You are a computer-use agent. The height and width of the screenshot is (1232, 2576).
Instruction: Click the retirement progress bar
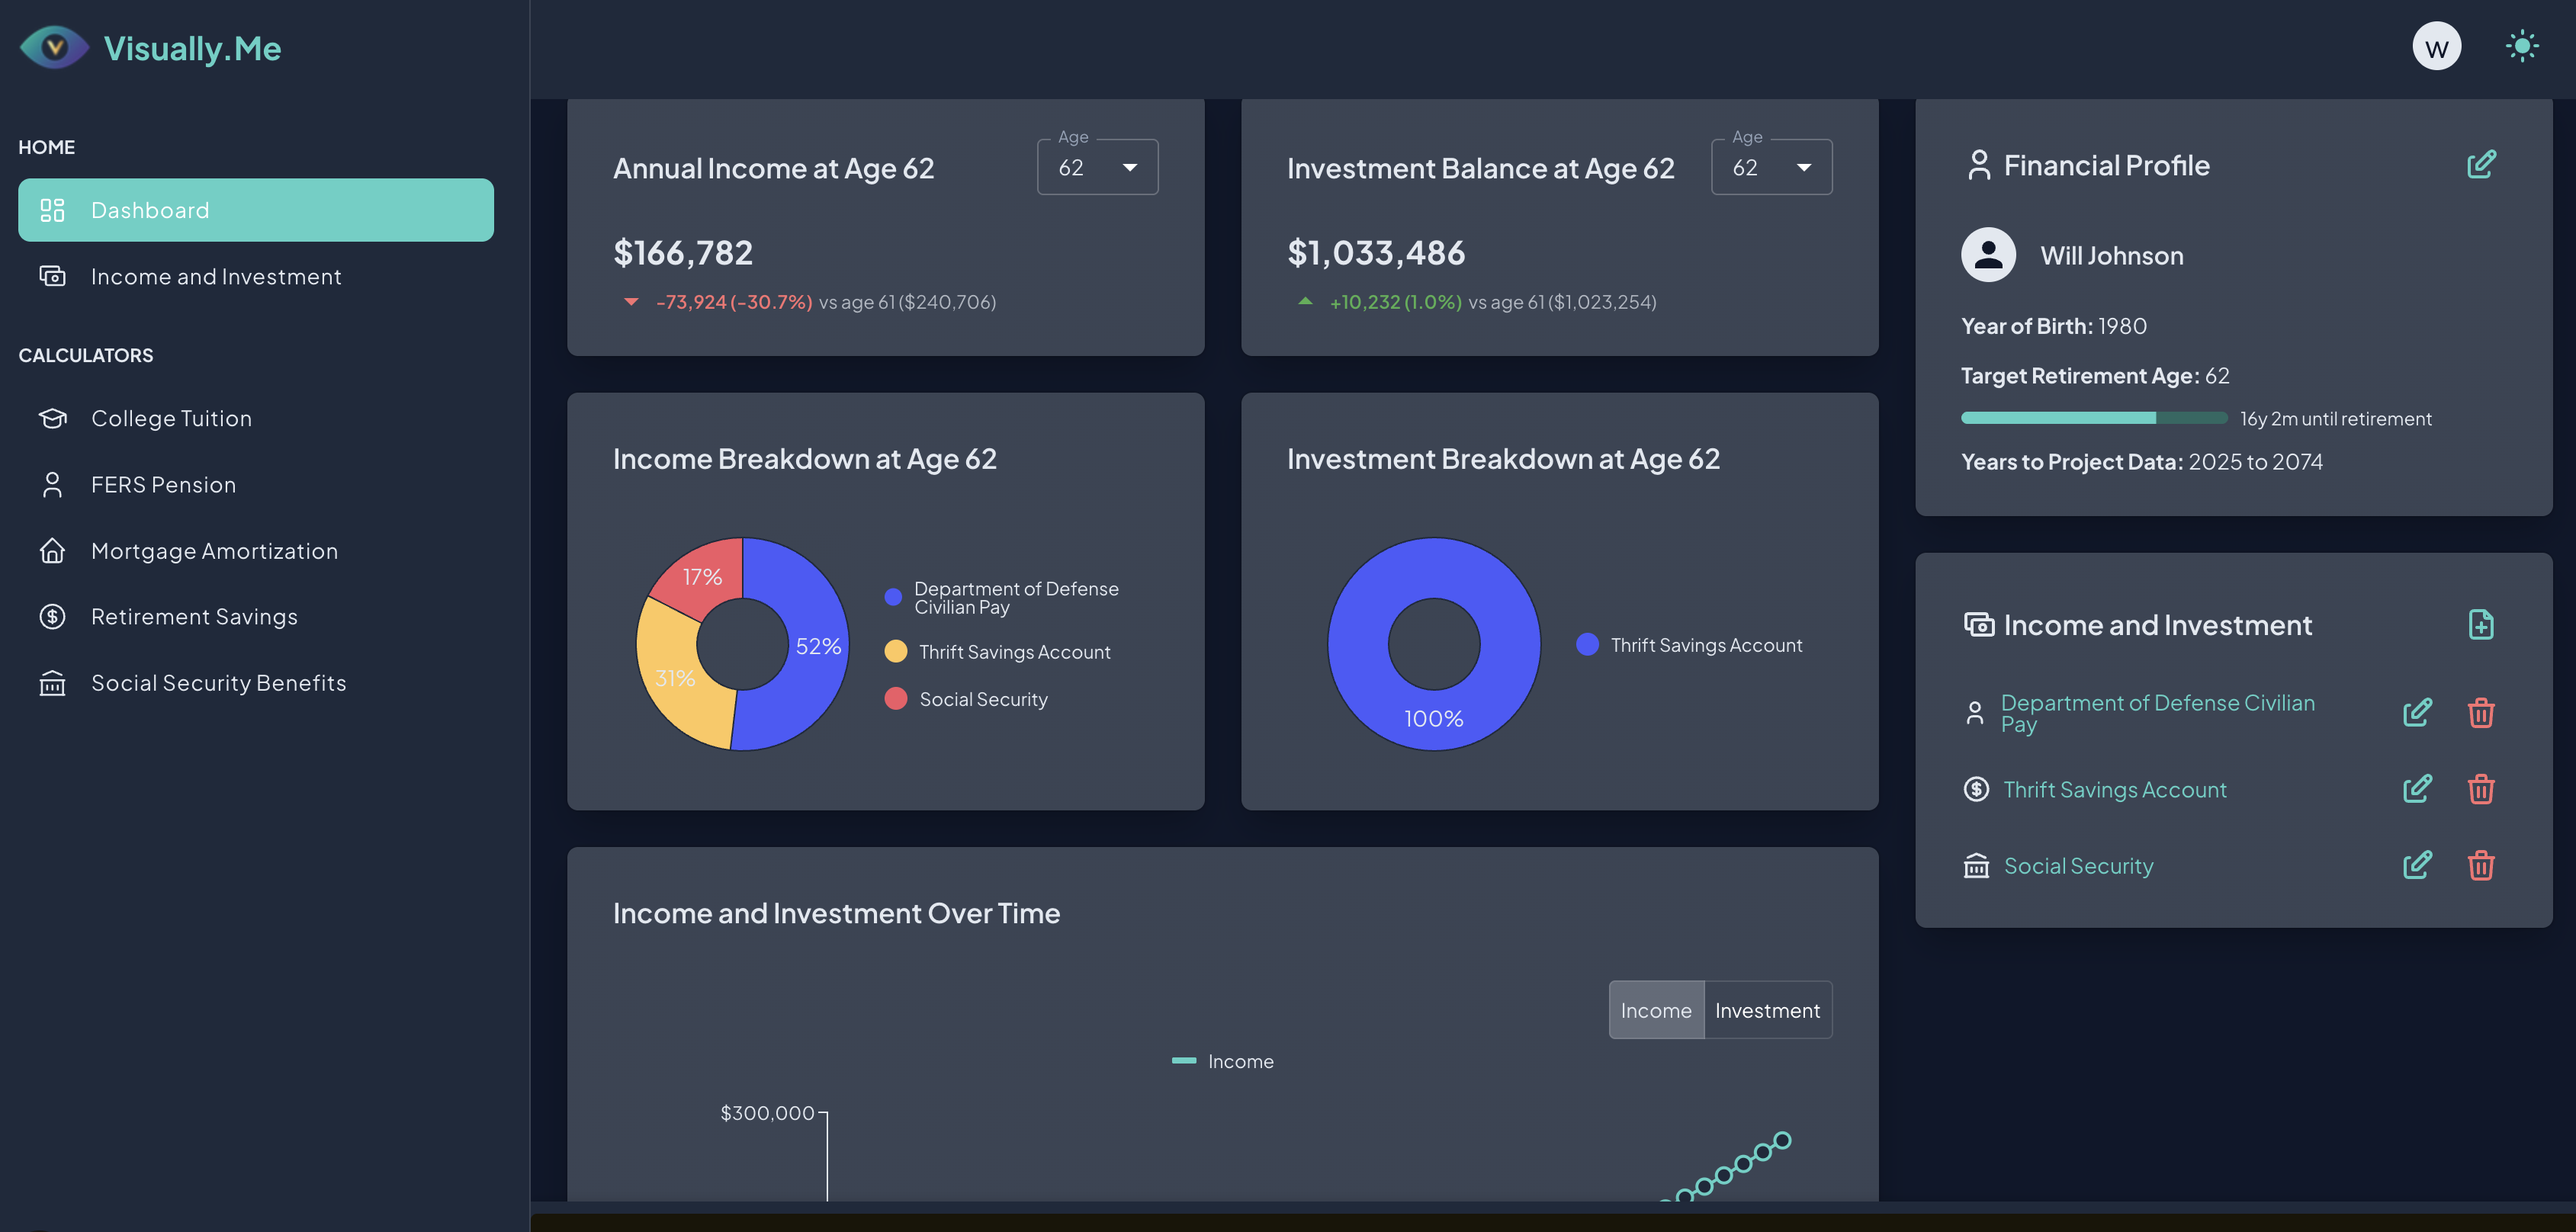point(2092,418)
